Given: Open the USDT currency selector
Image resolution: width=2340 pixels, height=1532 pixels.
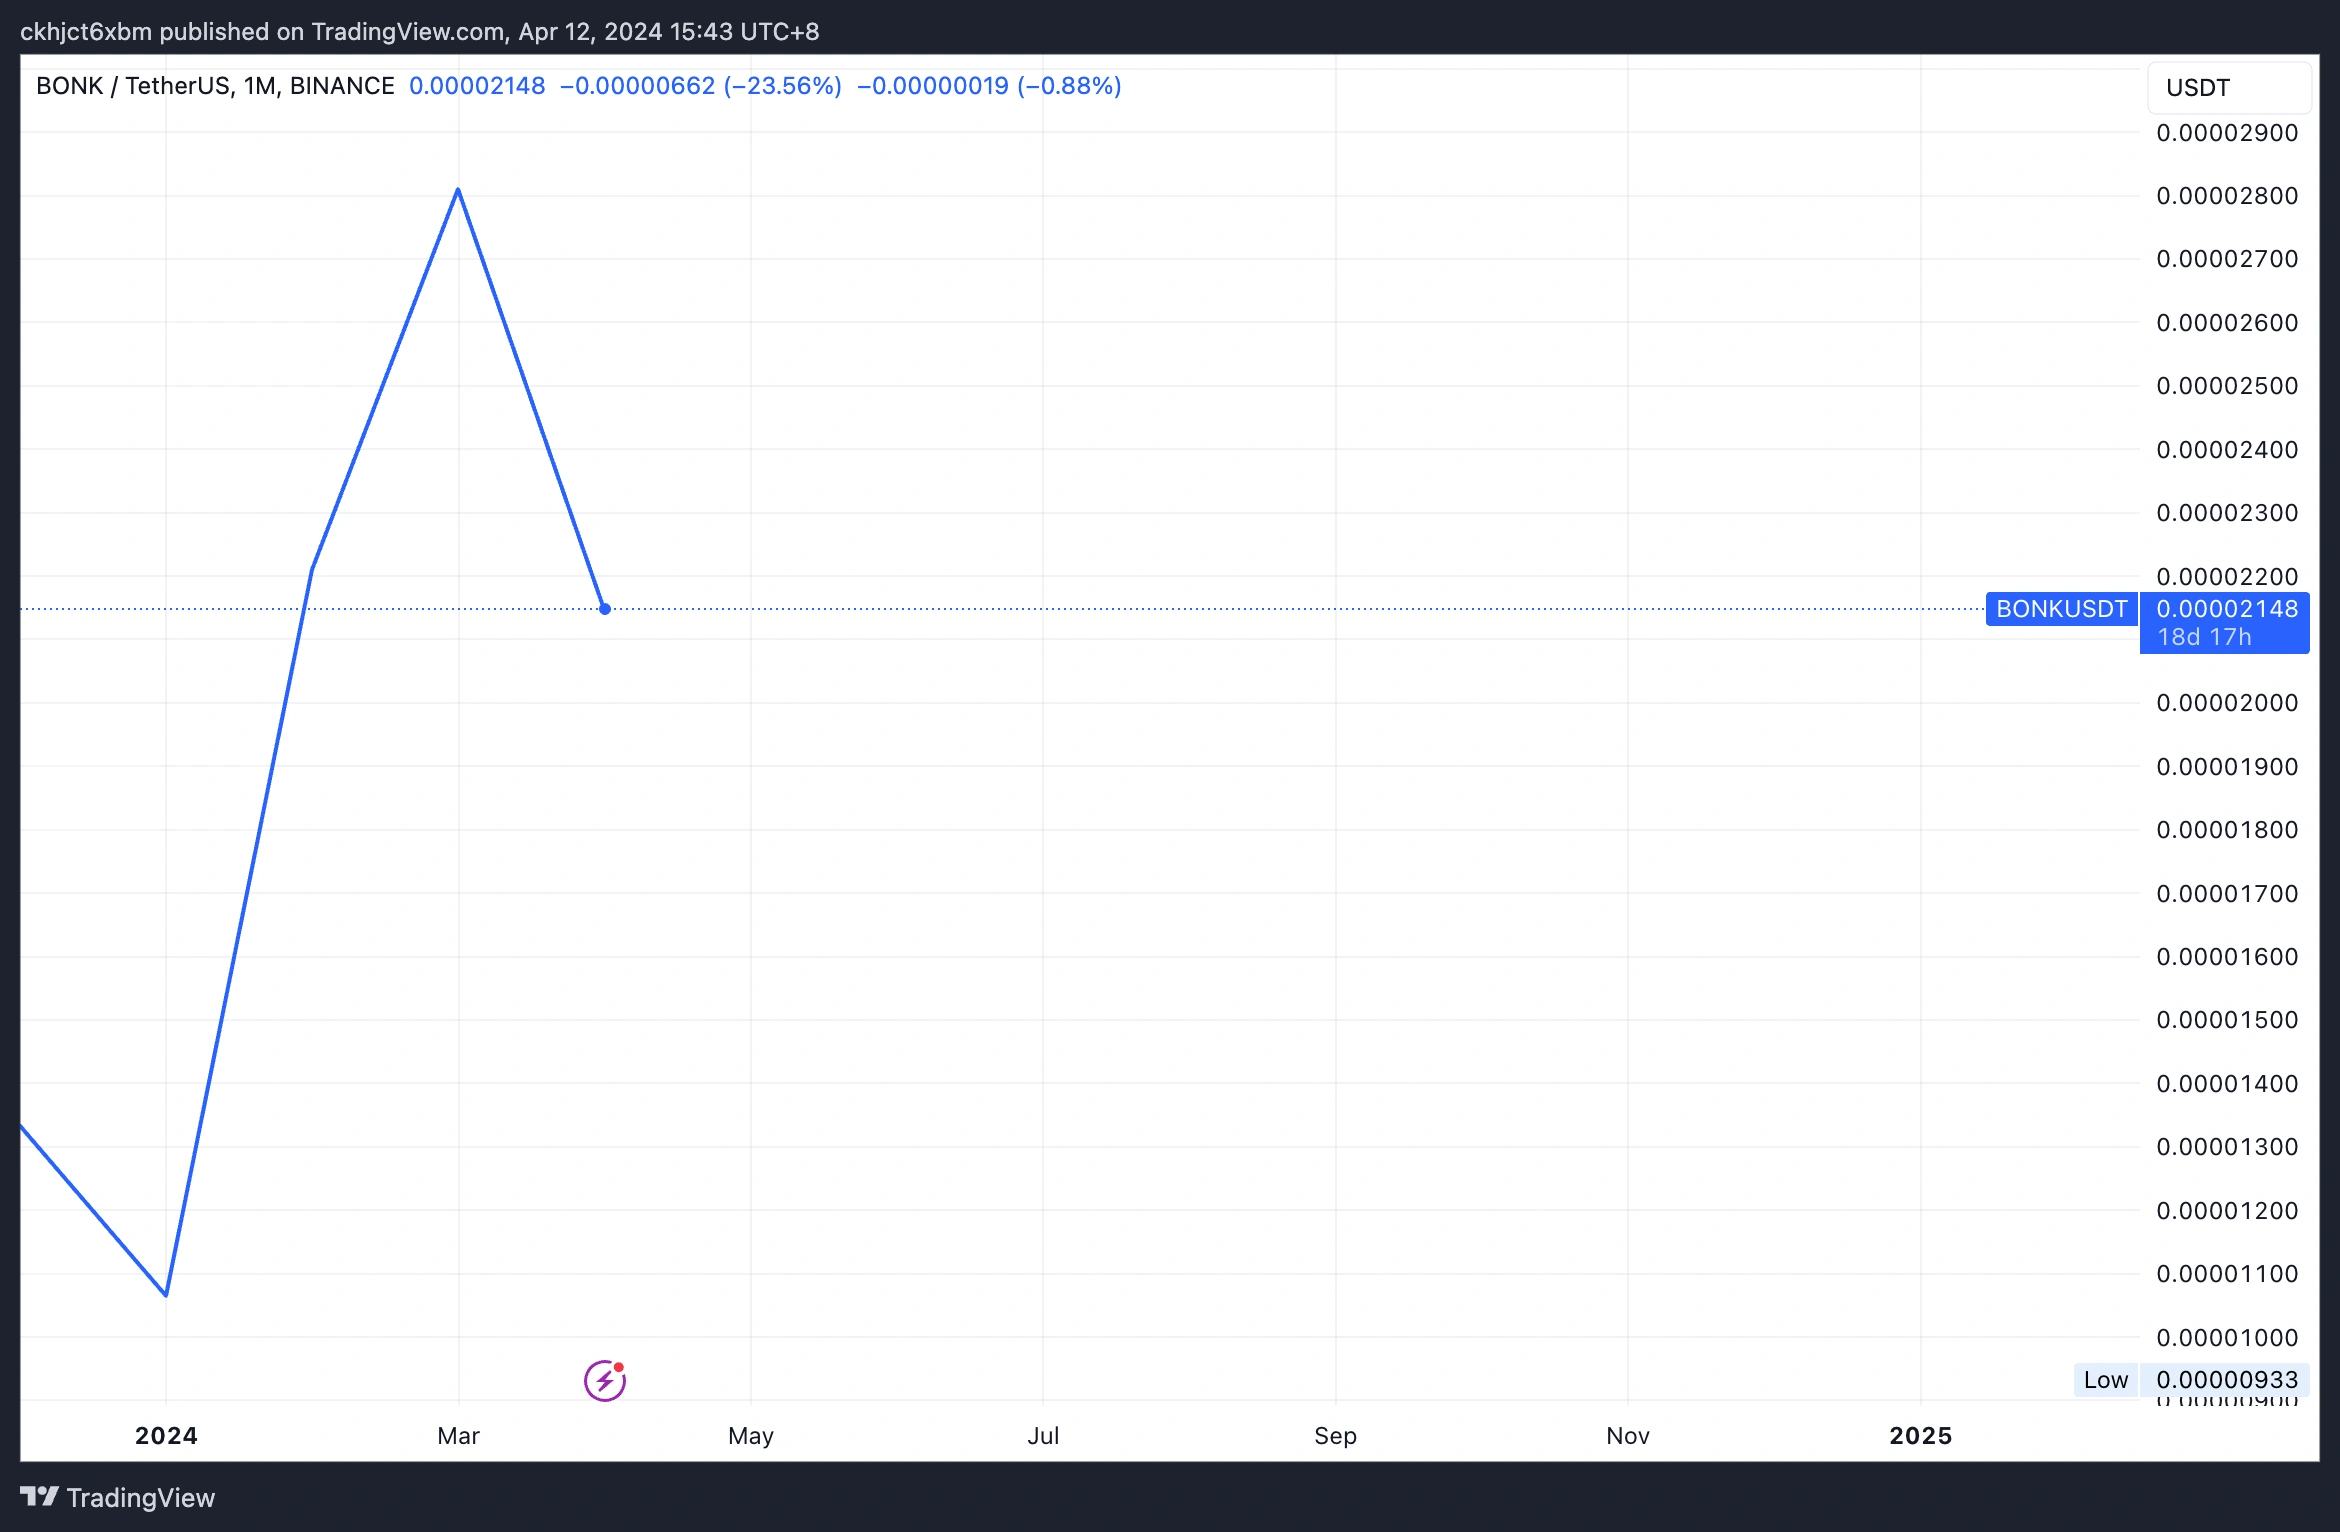Looking at the screenshot, I should pyautogui.click(x=2229, y=88).
